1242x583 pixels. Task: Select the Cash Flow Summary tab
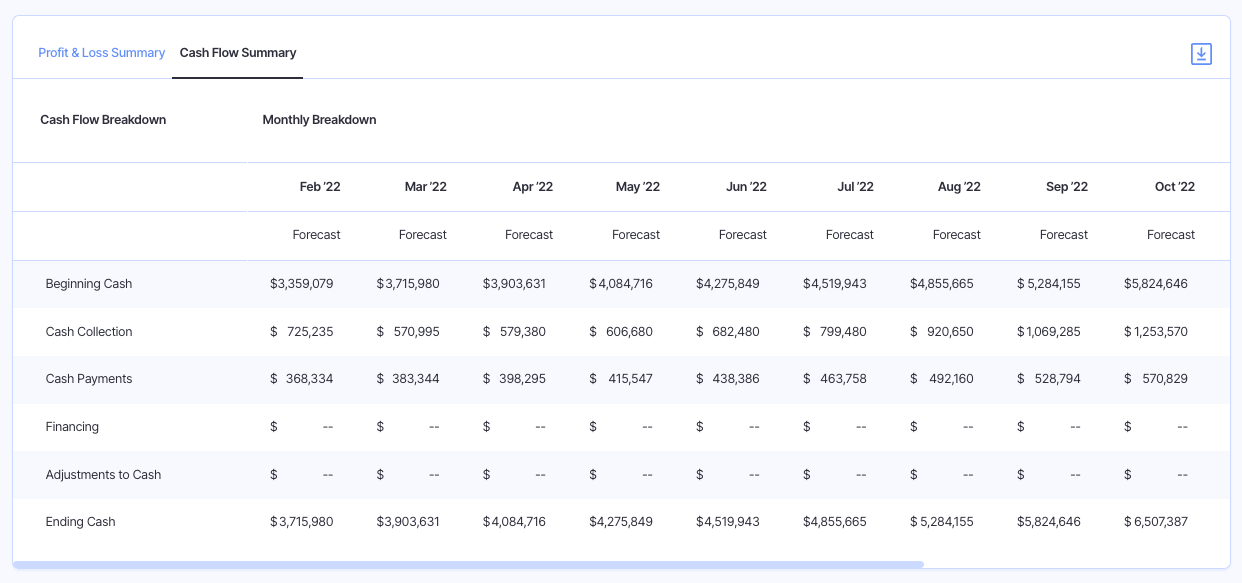pyautogui.click(x=237, y=53)
